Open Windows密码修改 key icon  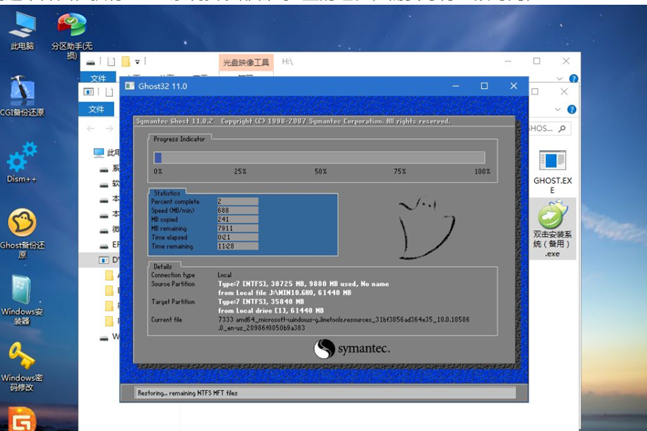[22, 367]
